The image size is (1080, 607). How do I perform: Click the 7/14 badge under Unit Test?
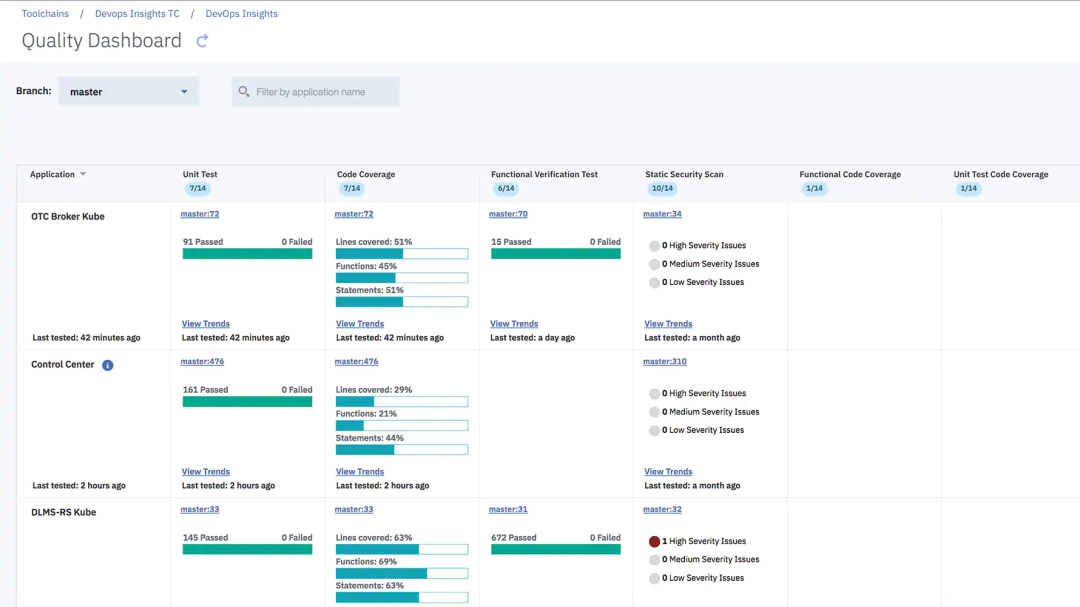tap(197, 189)
